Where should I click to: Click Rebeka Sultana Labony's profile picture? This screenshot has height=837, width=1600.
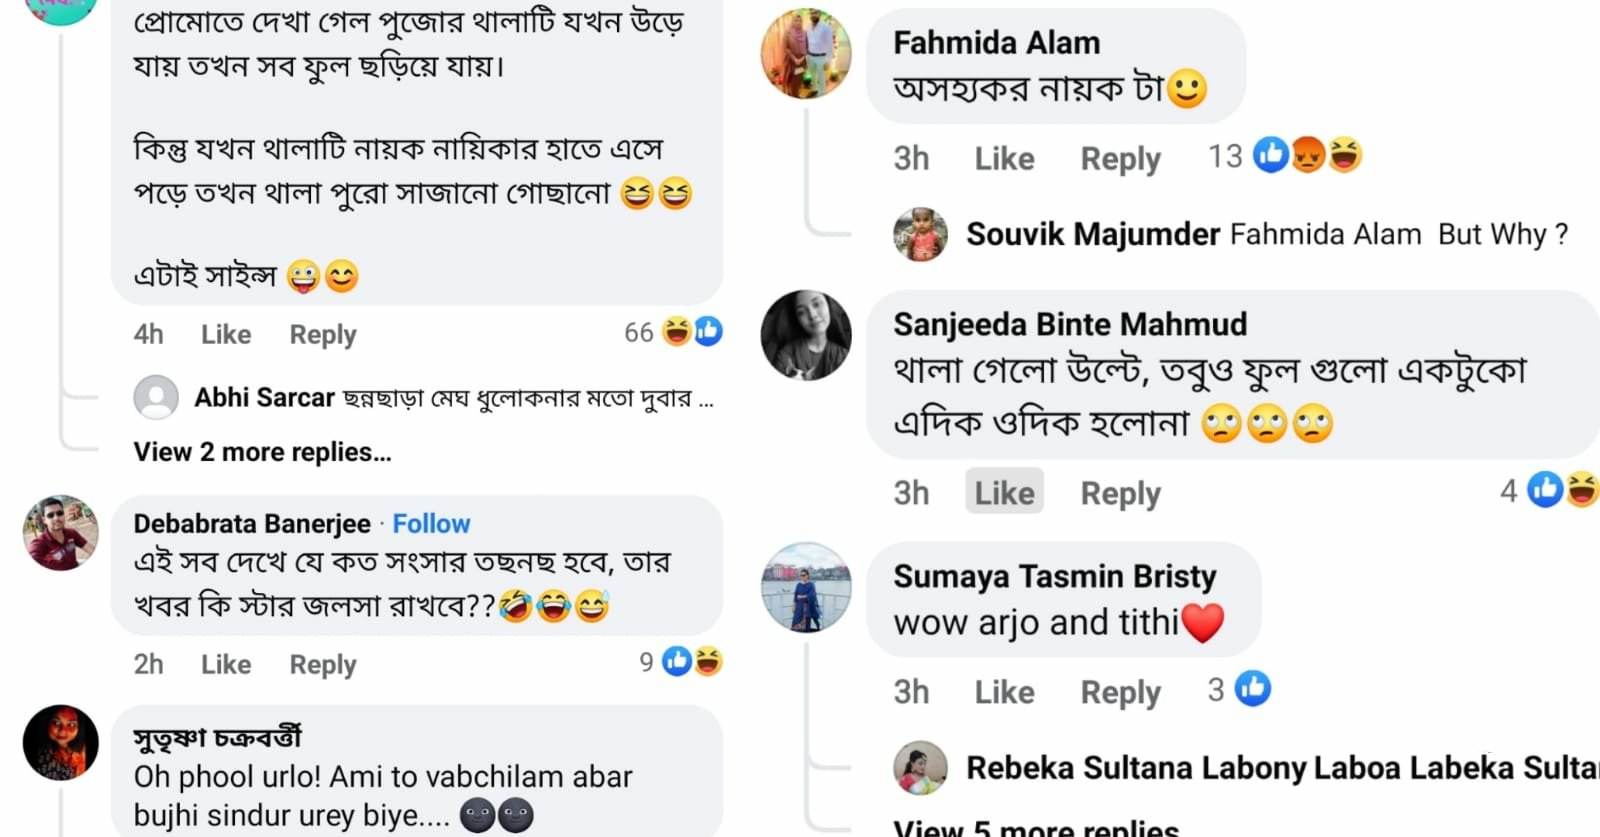pyautogui.click(x=920, y=768)
